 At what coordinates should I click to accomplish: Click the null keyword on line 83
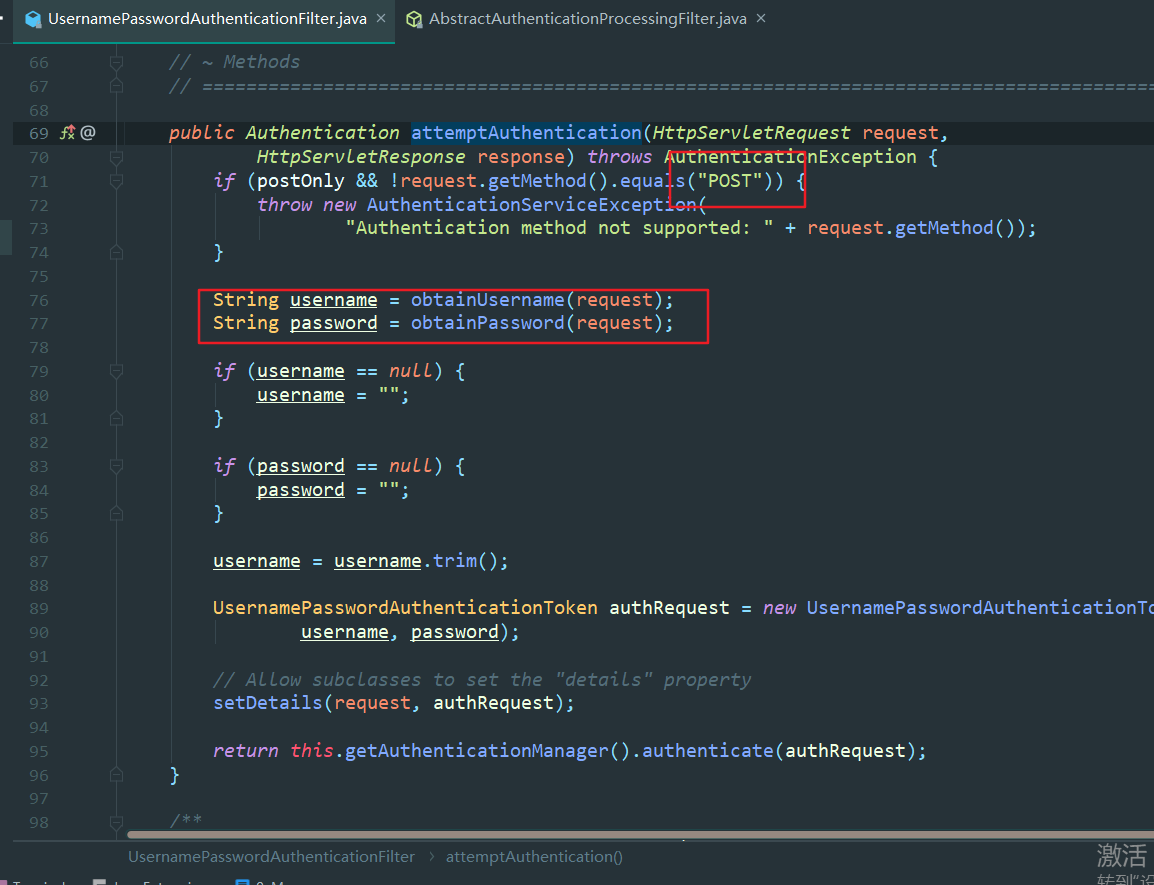click(x=411, y=466)
